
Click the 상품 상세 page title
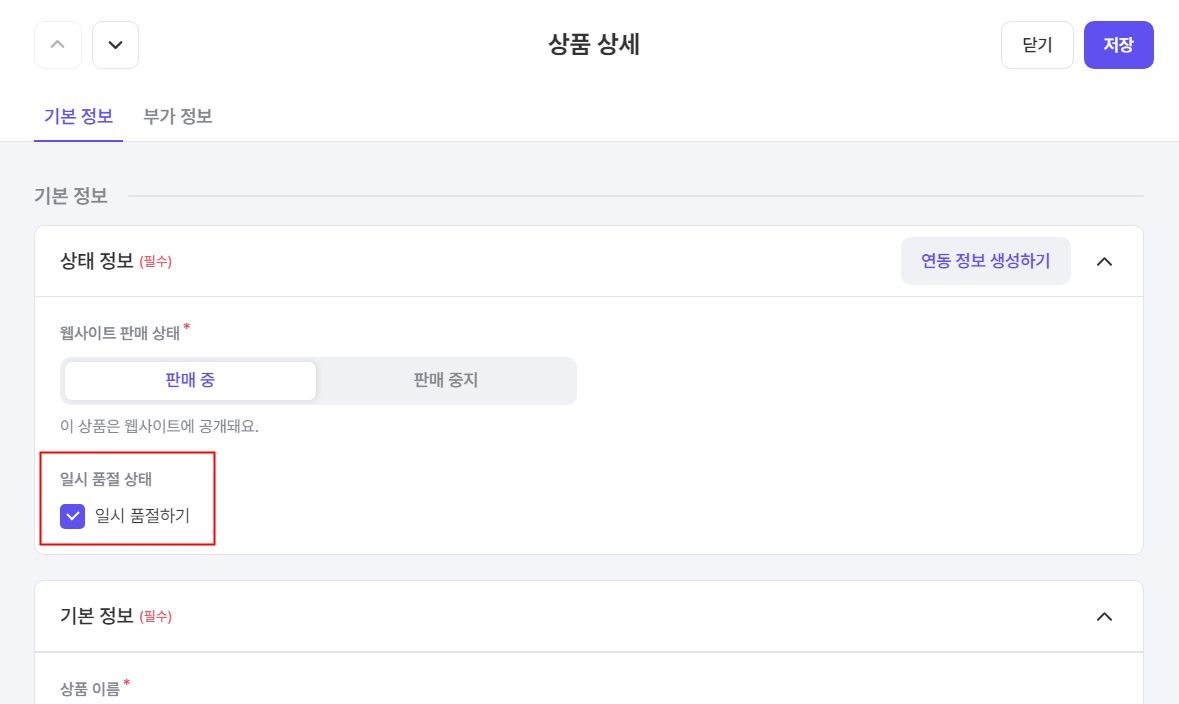coord(594,44)
